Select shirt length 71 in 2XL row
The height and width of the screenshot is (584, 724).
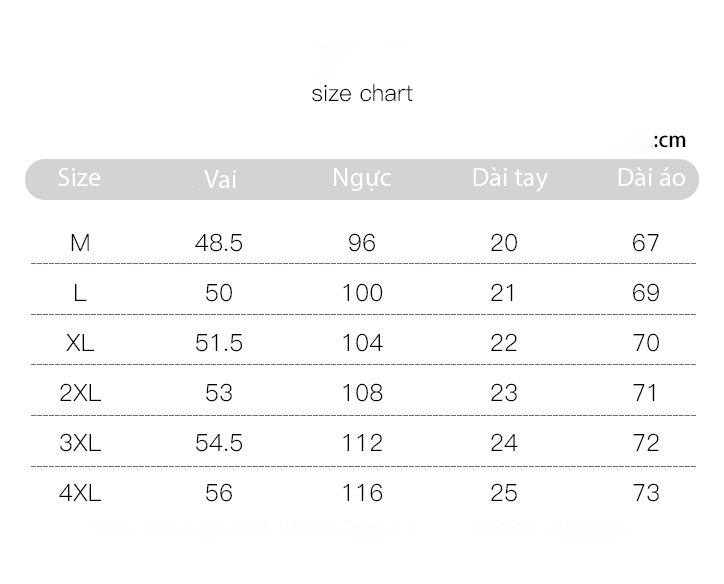(645, 393)
